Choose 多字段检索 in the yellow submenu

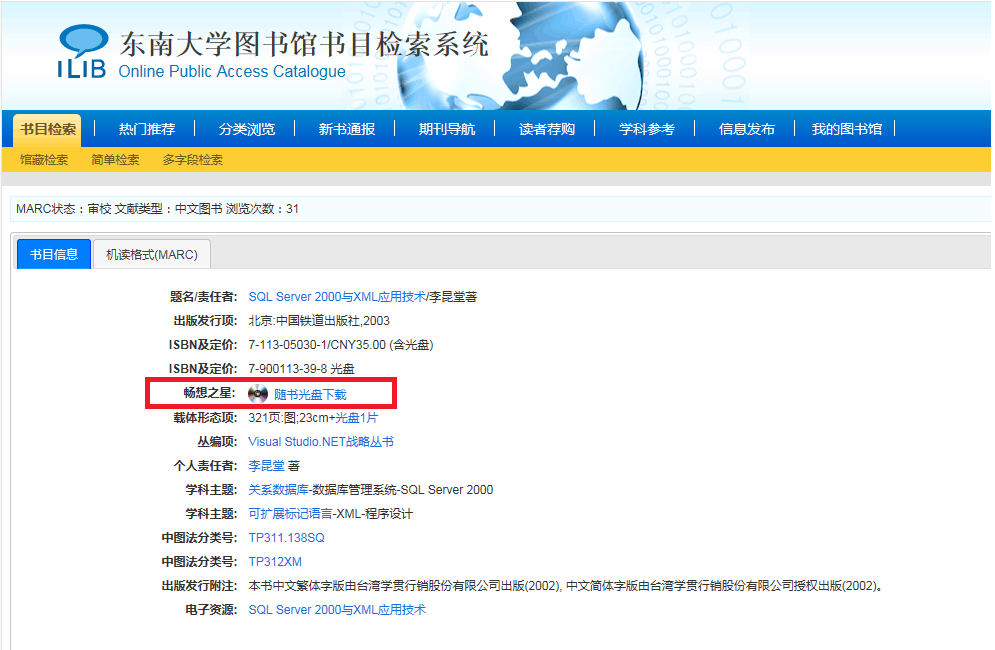pyautogui.click(x=192, y=160)
